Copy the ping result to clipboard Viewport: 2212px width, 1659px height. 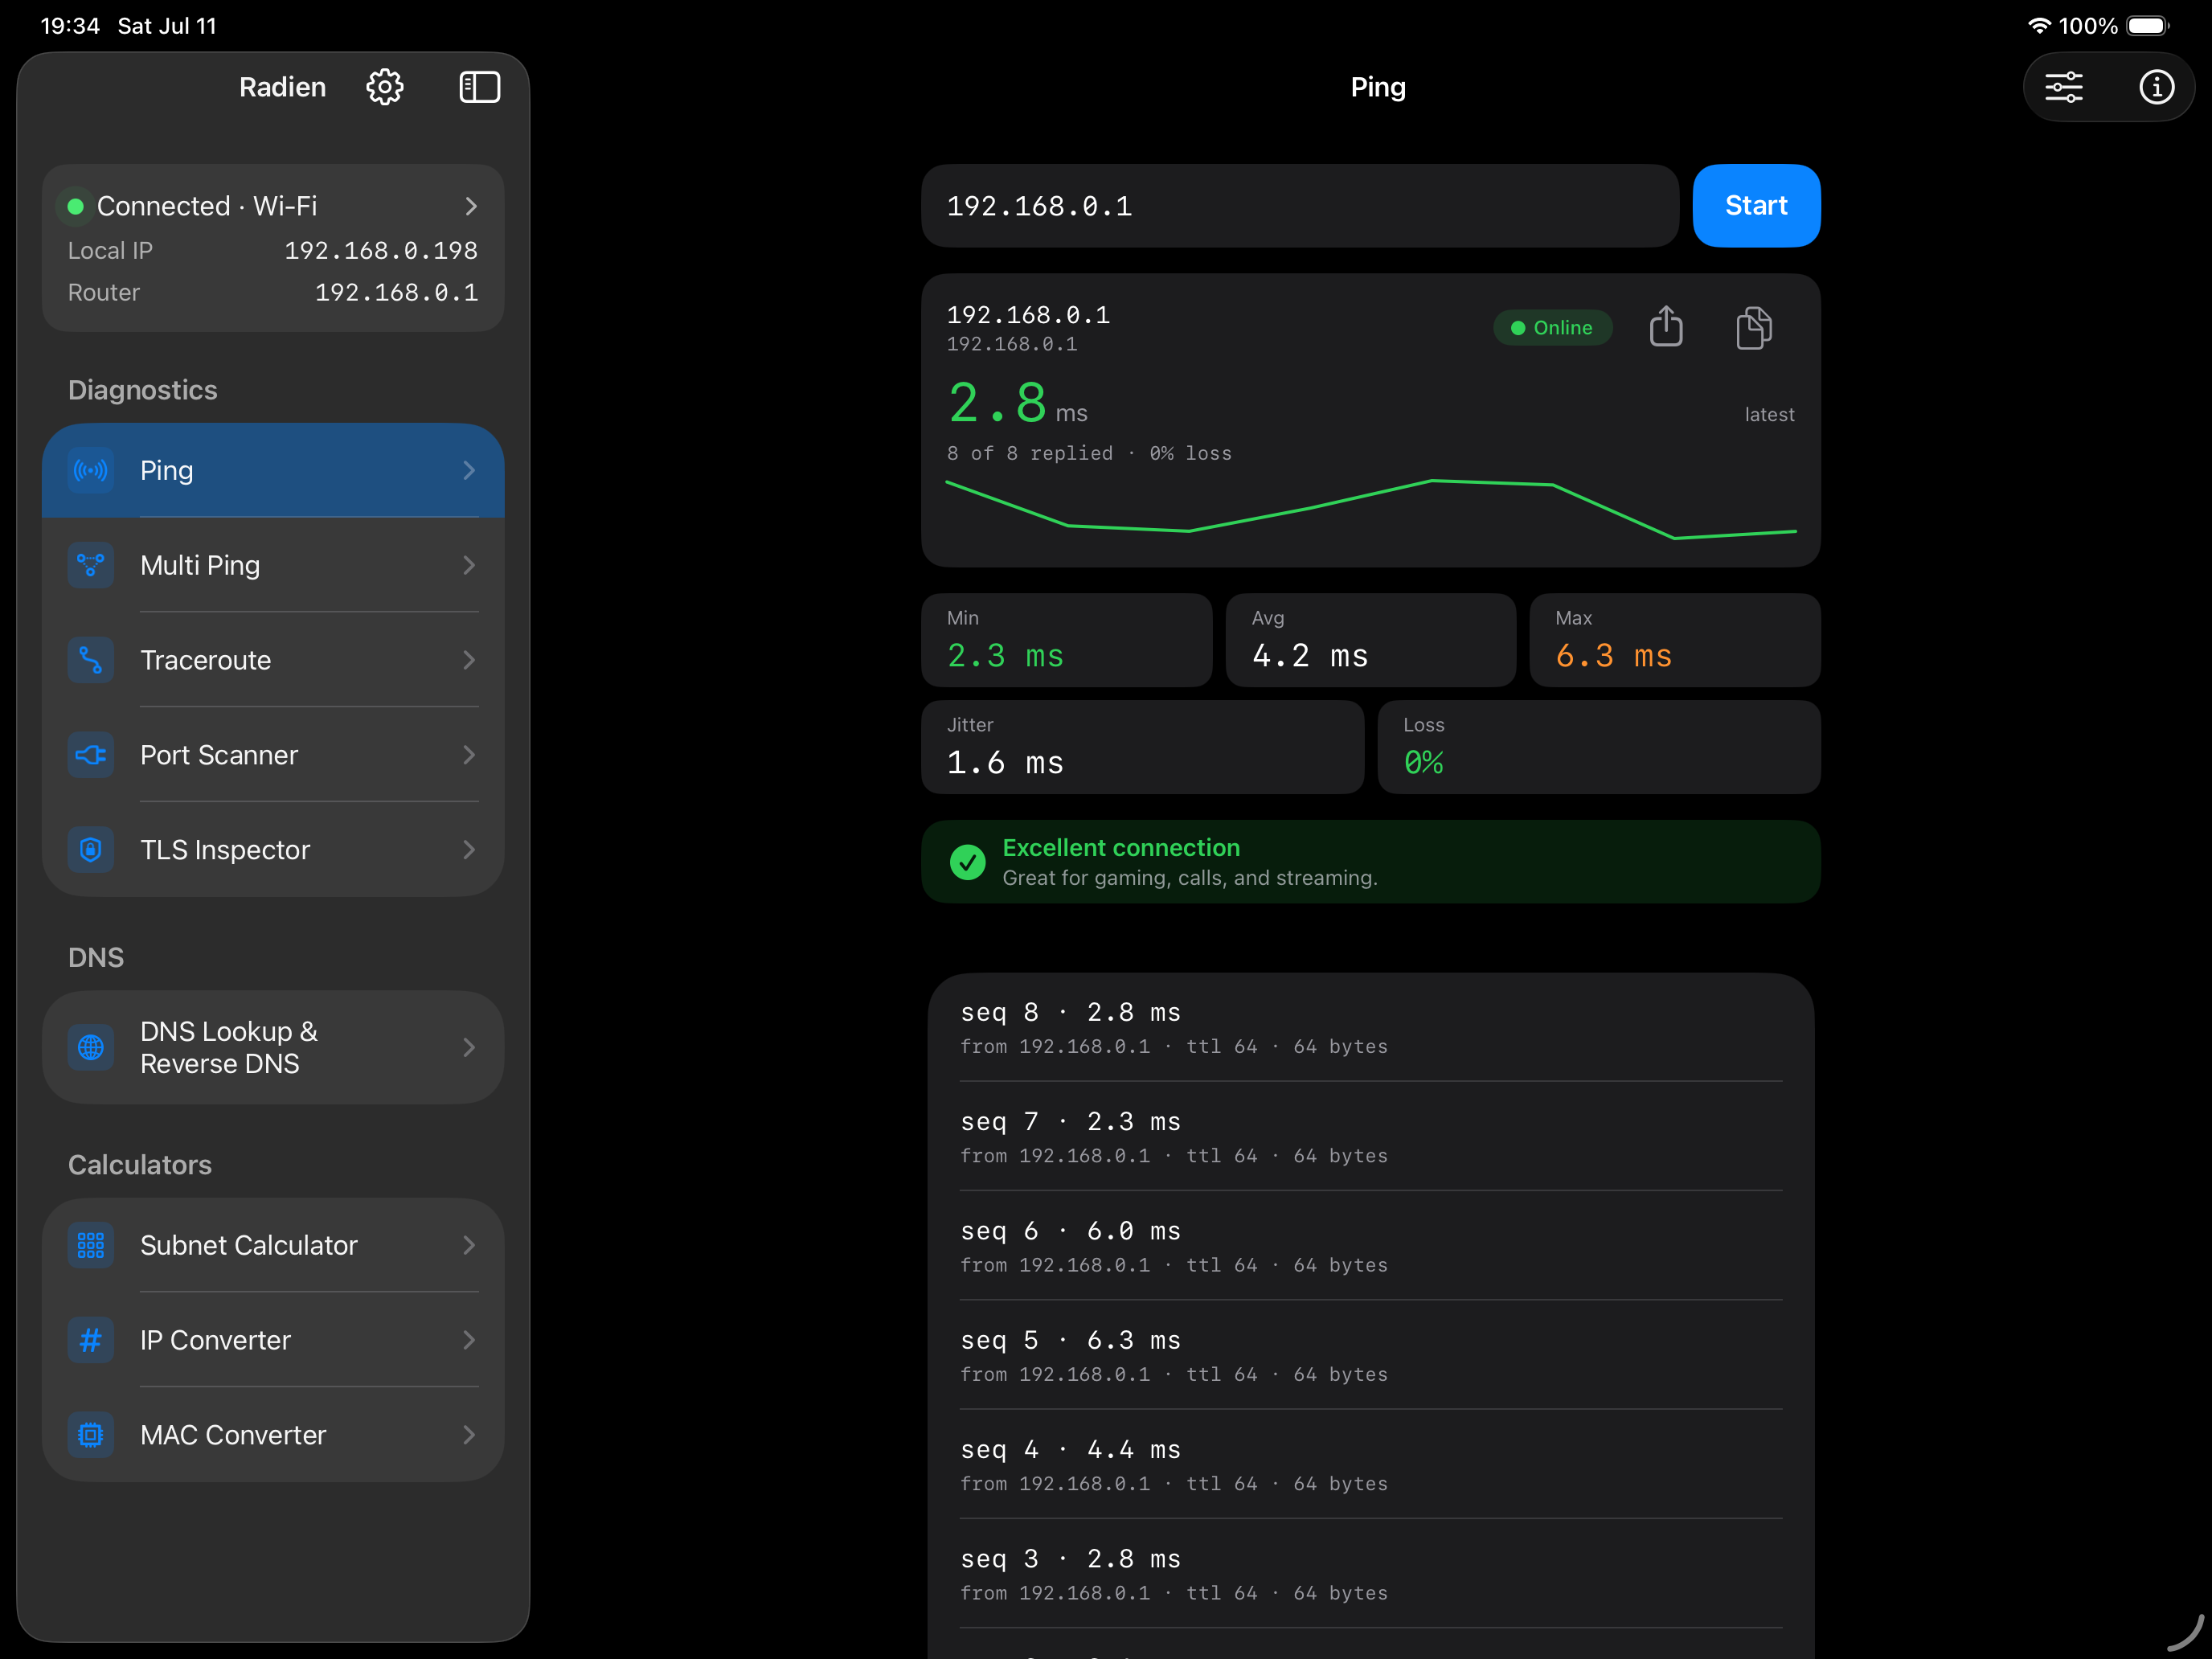pyautogui.click(x=1753, y=327)
